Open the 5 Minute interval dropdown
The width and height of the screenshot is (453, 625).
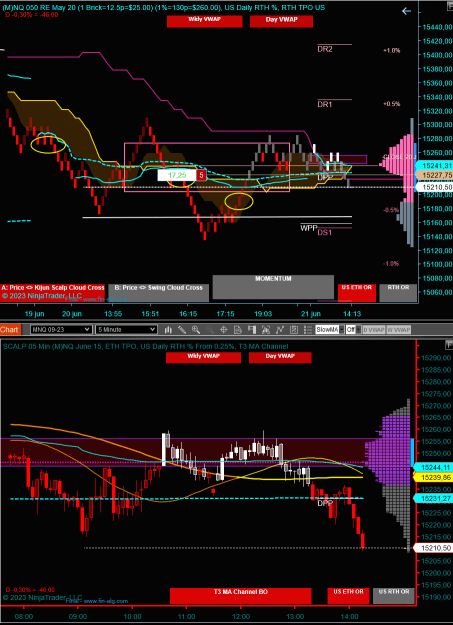pyautogui.click(x=126, y=330)
